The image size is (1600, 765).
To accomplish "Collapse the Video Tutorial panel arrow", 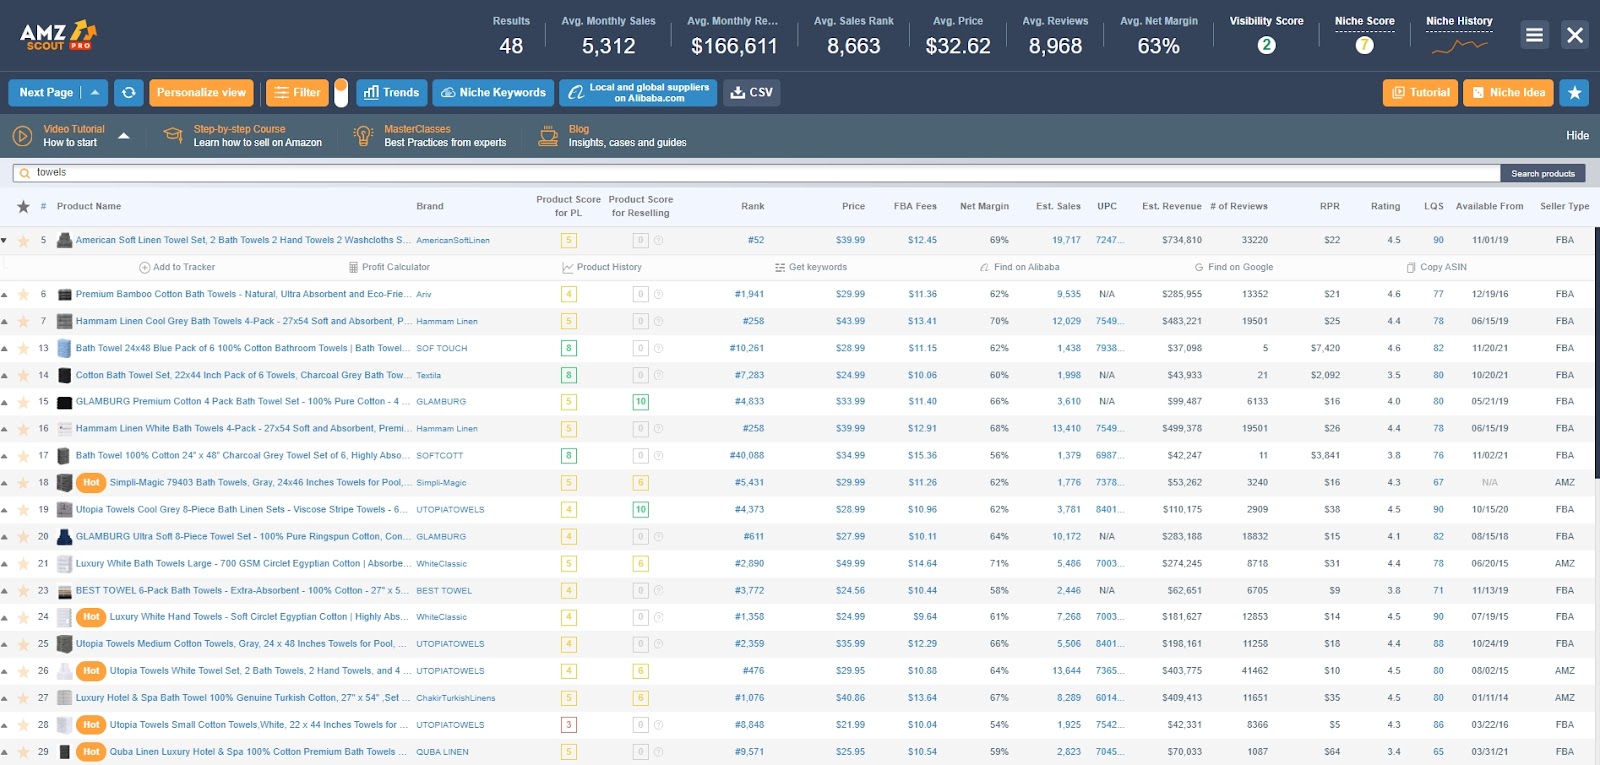I will [x=124, y=136].
